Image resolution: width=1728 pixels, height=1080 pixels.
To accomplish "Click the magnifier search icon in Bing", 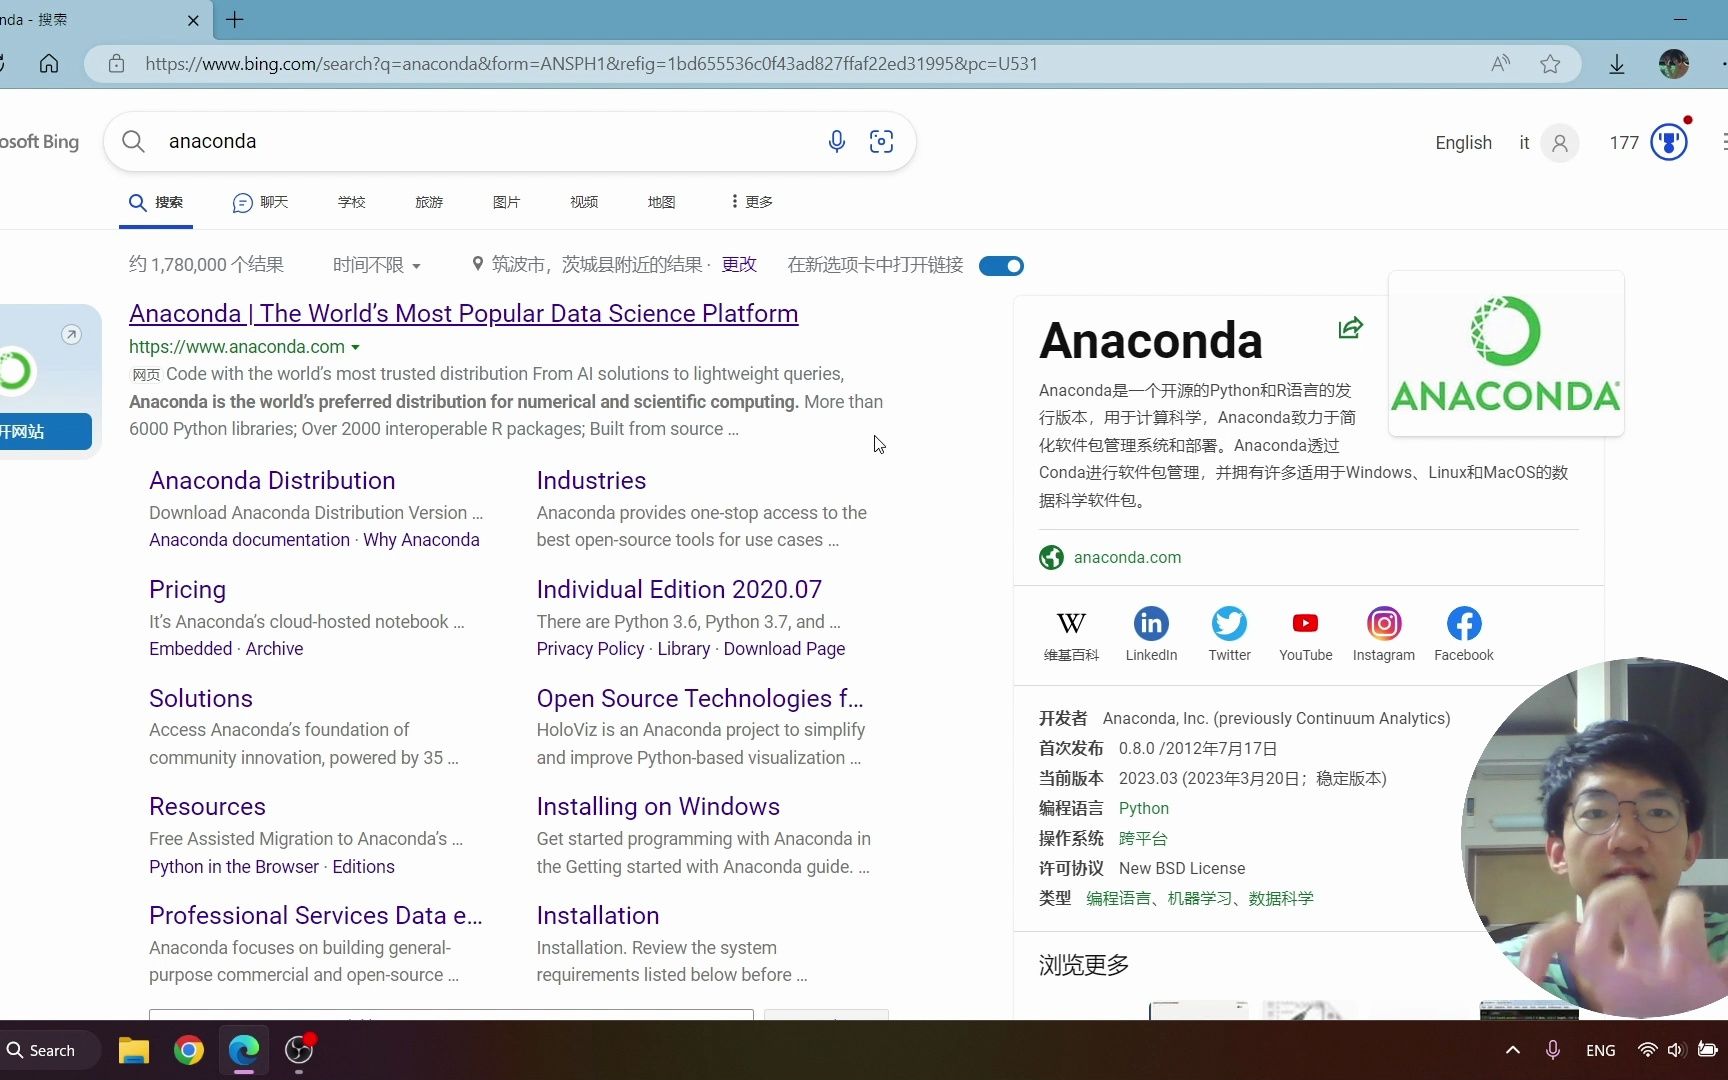I will coord(133,142).
